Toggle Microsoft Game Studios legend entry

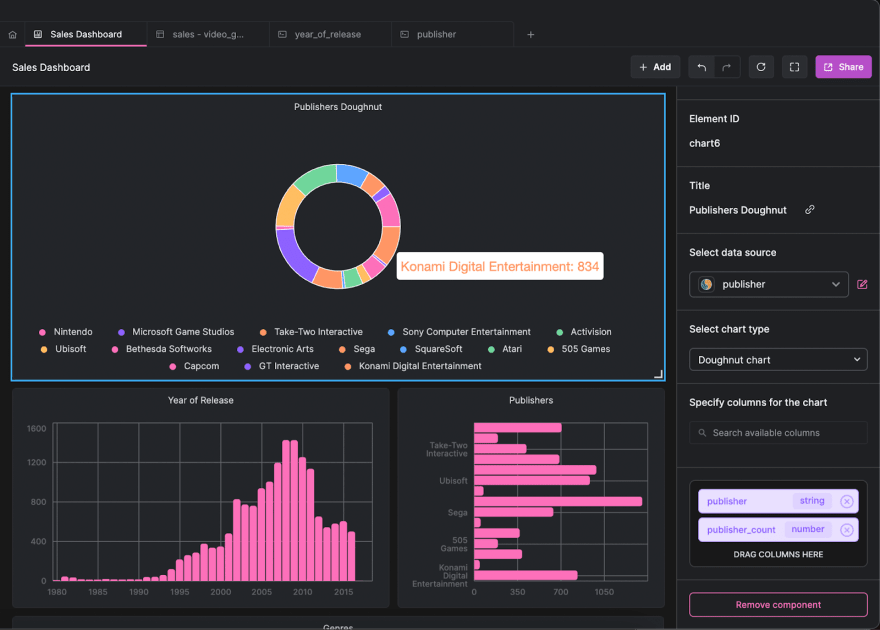[x=176, y=332]
